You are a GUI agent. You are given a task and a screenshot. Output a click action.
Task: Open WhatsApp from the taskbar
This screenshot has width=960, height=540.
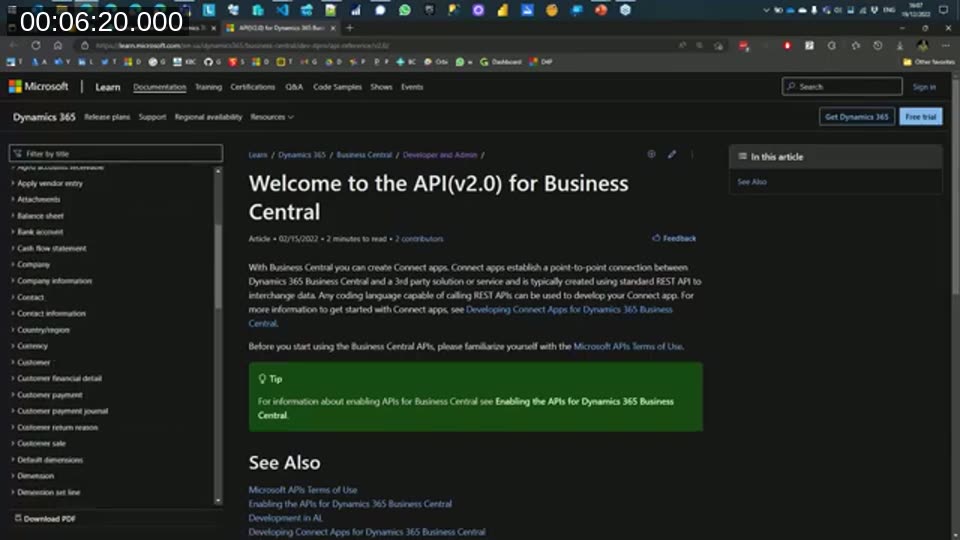405,10
